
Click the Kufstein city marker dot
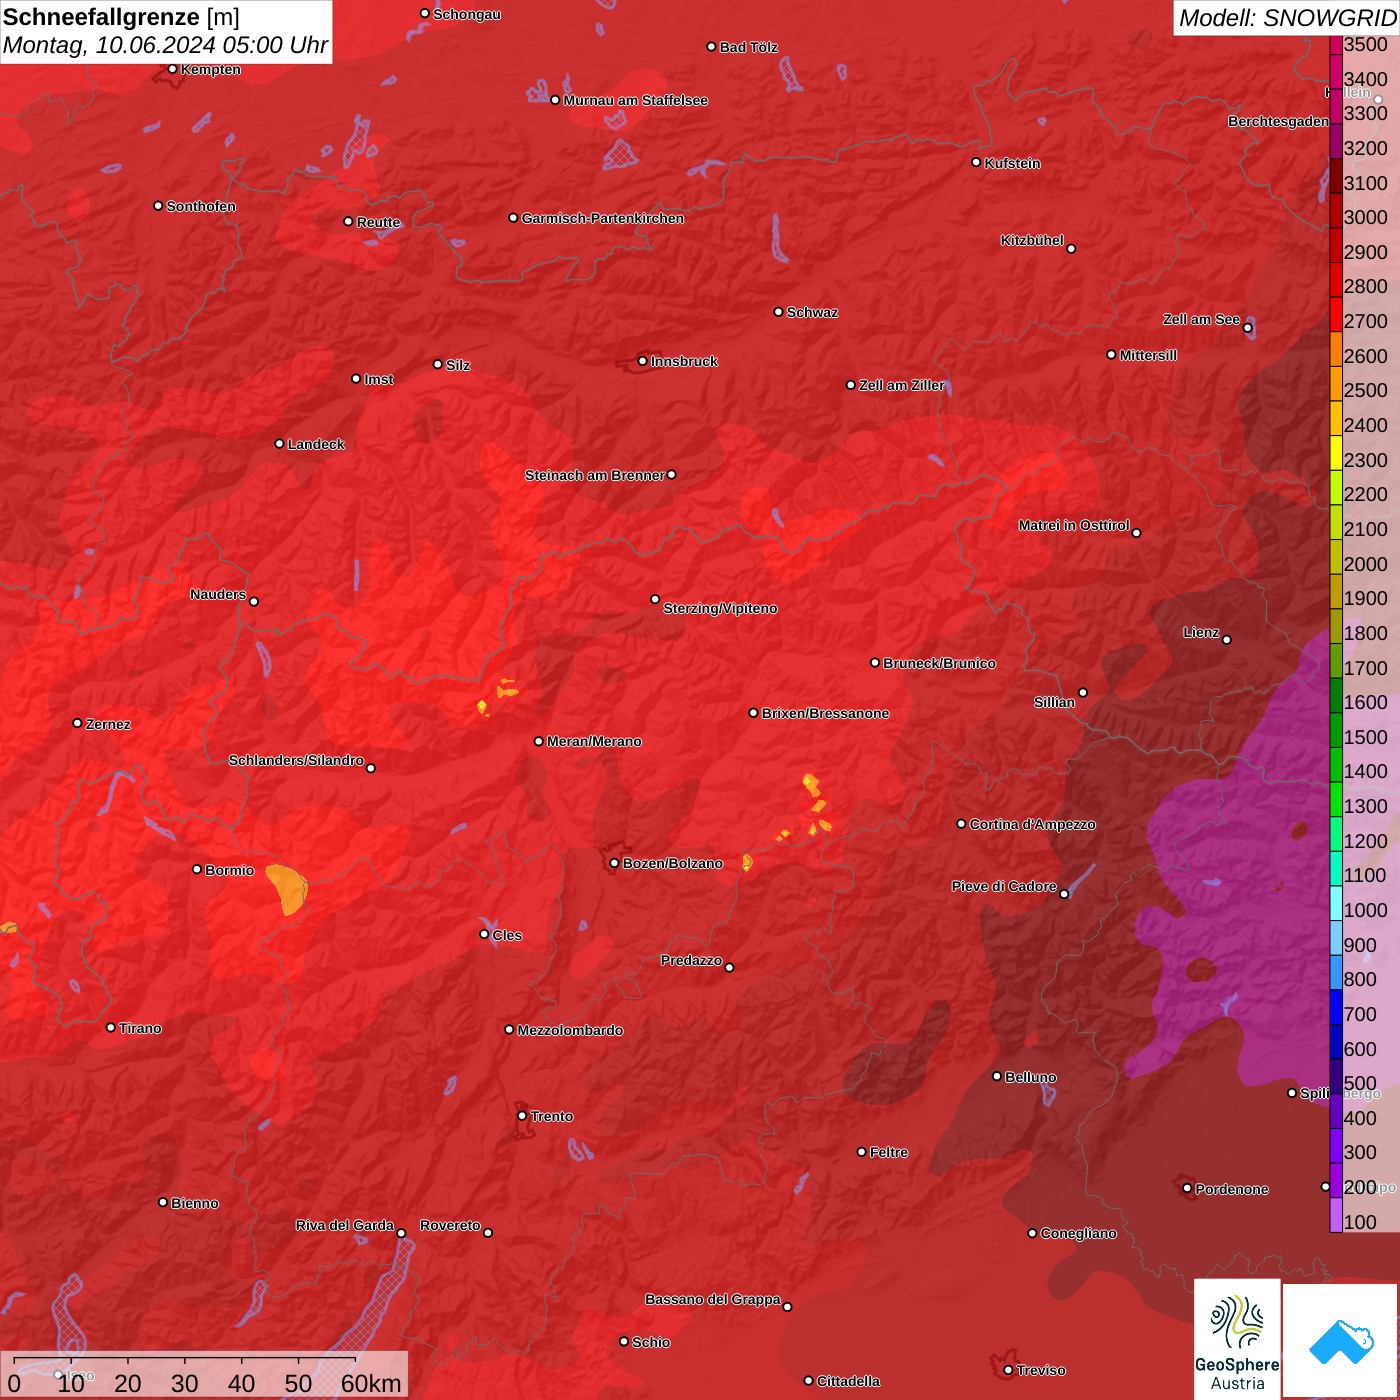977,162
